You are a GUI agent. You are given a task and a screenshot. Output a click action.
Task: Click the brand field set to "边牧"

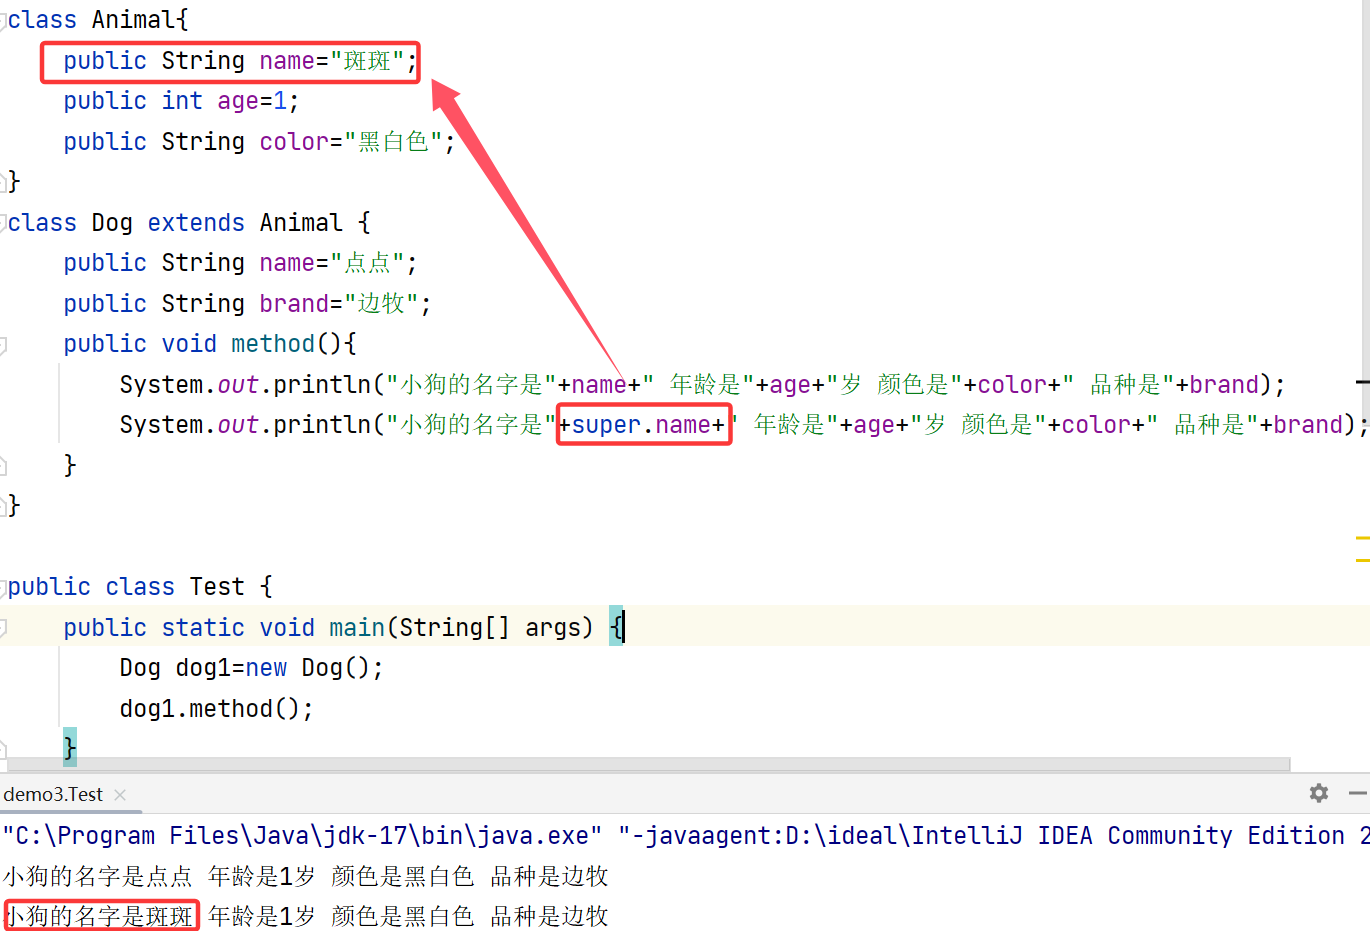coord(294,304)
